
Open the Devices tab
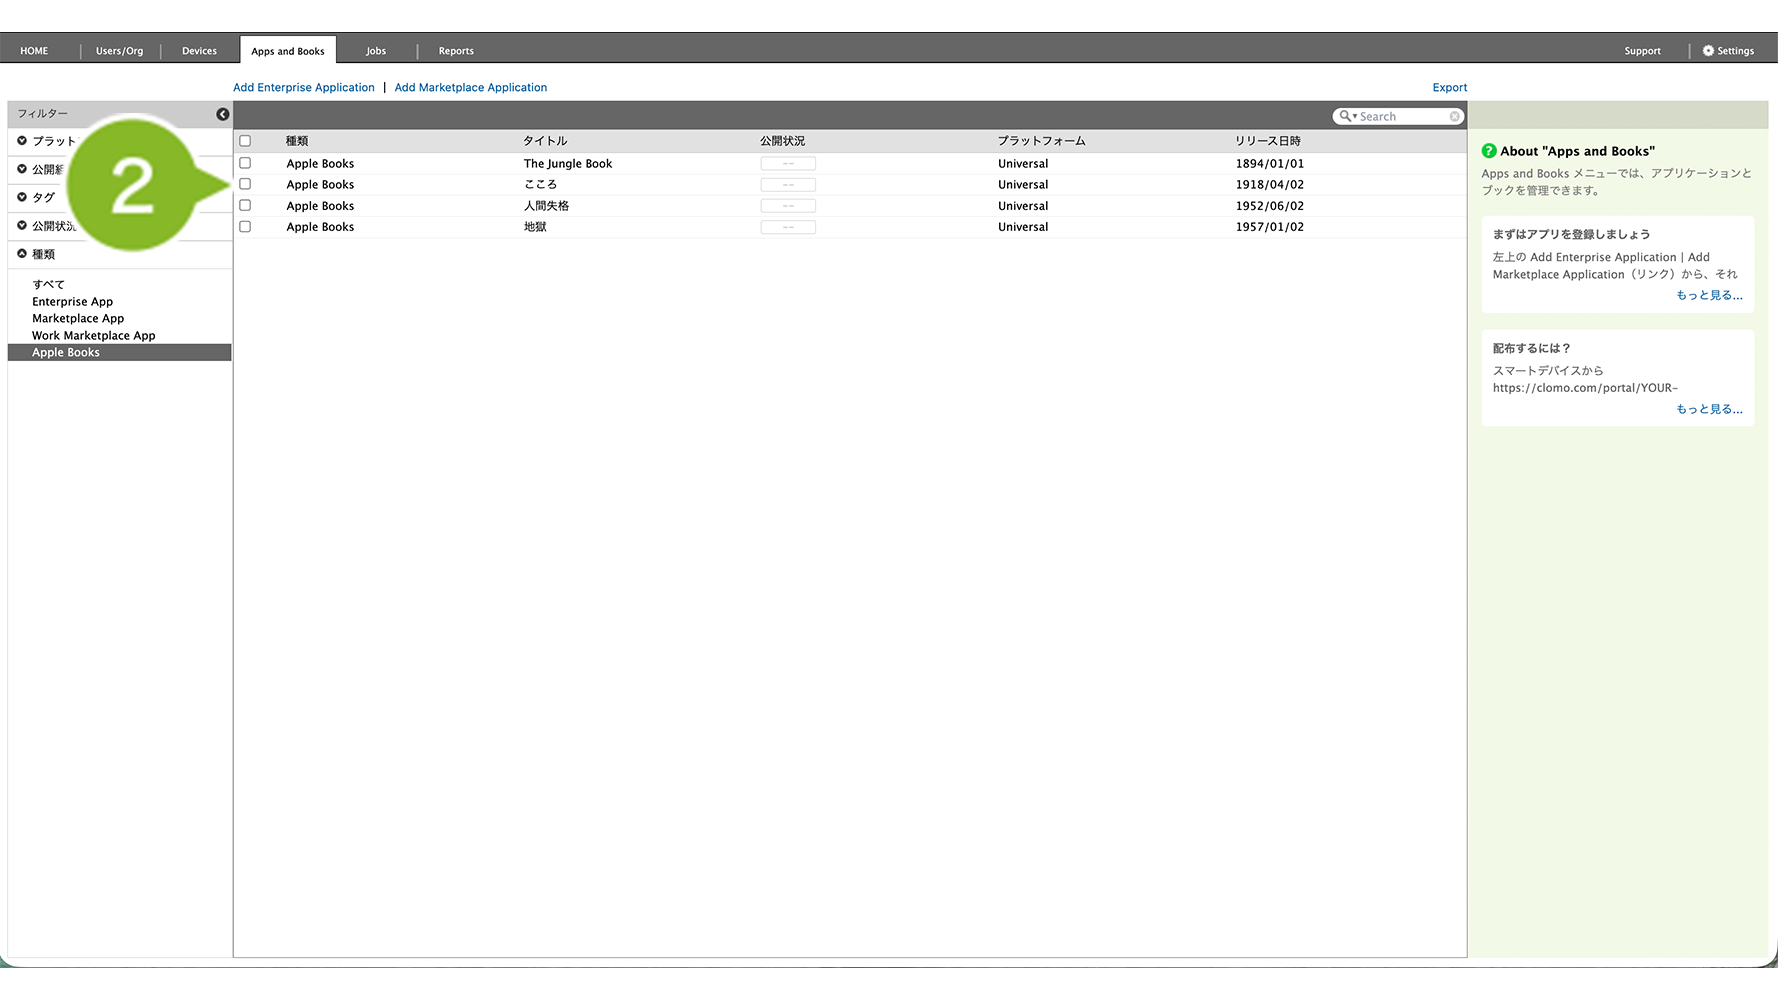[199, 51]
